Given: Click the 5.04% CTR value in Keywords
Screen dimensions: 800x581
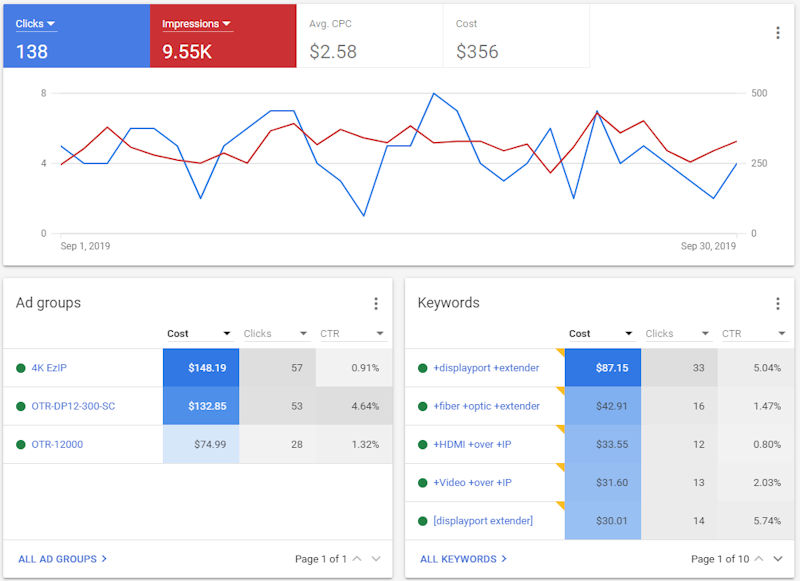Looking at the screenshot, I should 767,368.
